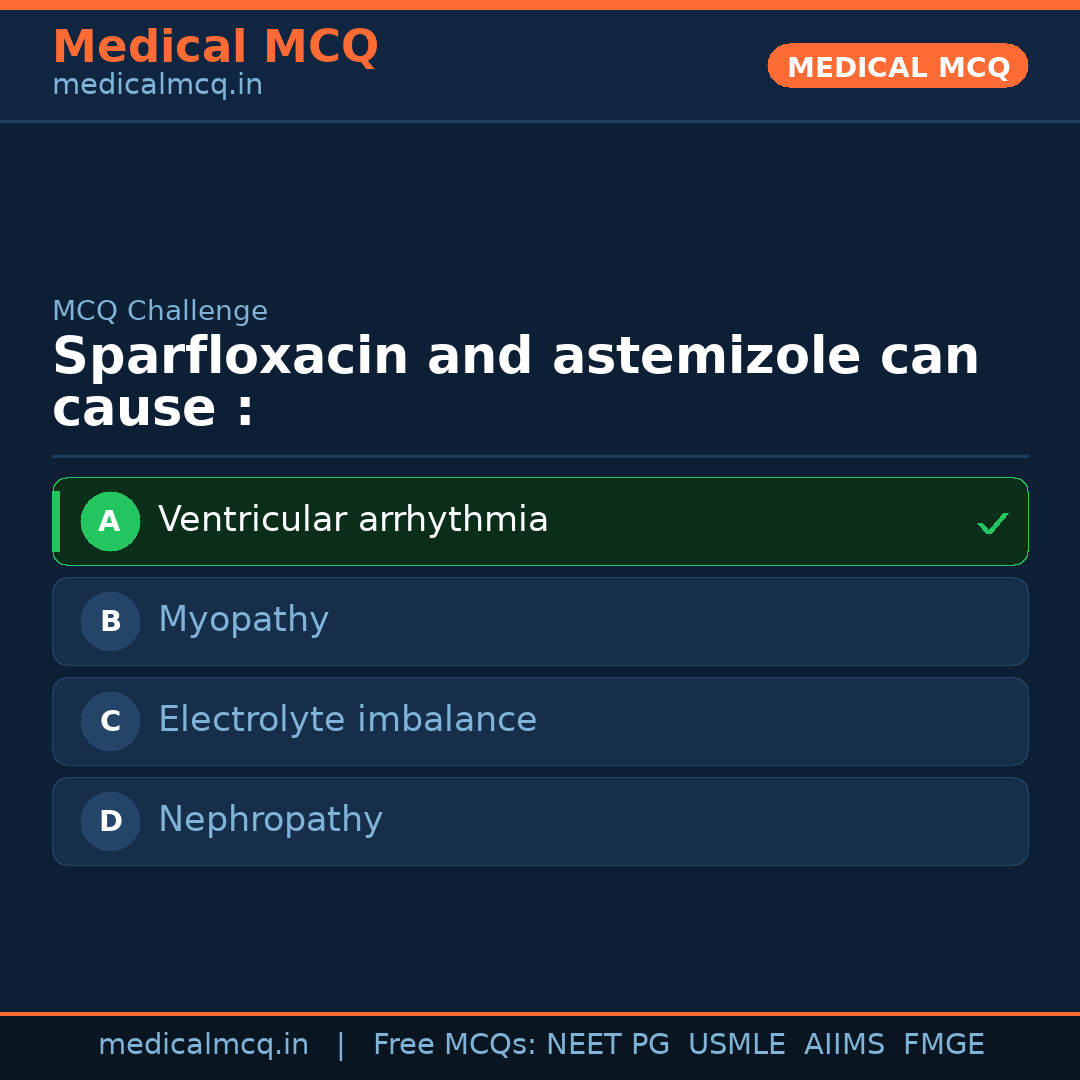The image size is (1080, 1080).
Task: Open the Medical MCQ header title
Action: (215, 47)
